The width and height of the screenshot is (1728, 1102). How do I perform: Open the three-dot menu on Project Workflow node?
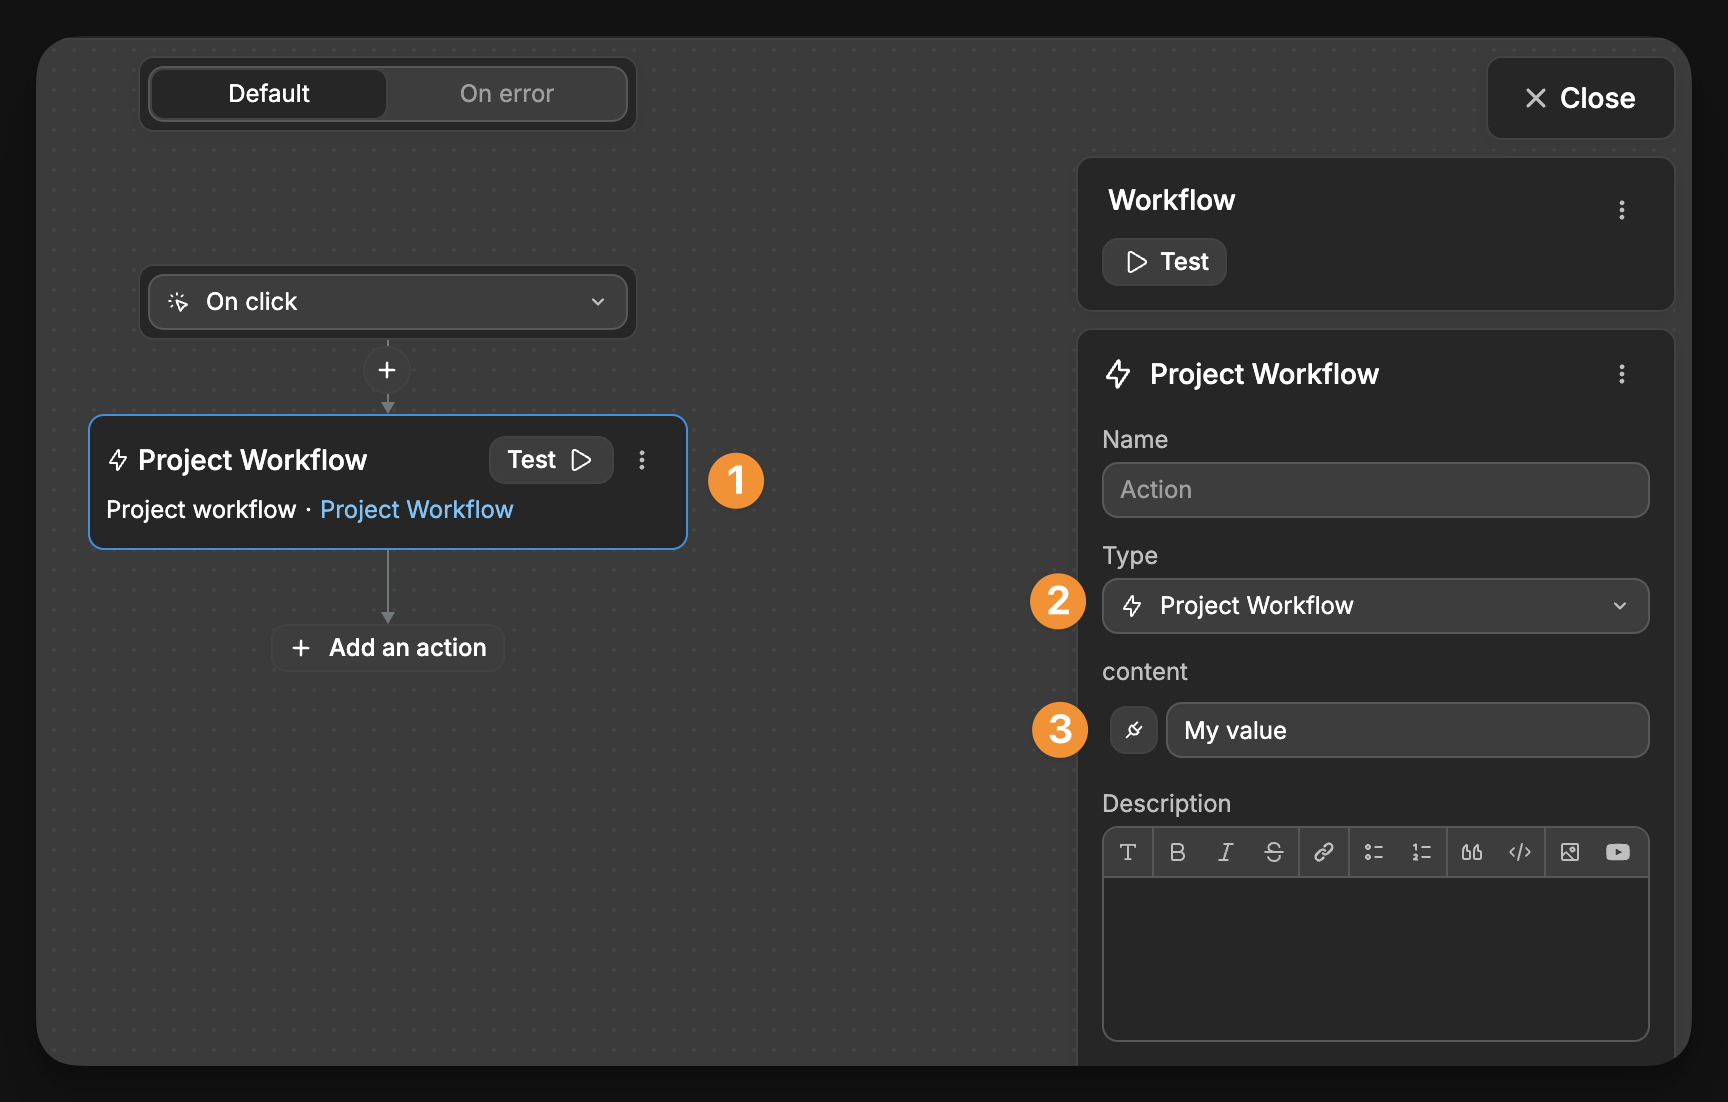tap(642, 459)
